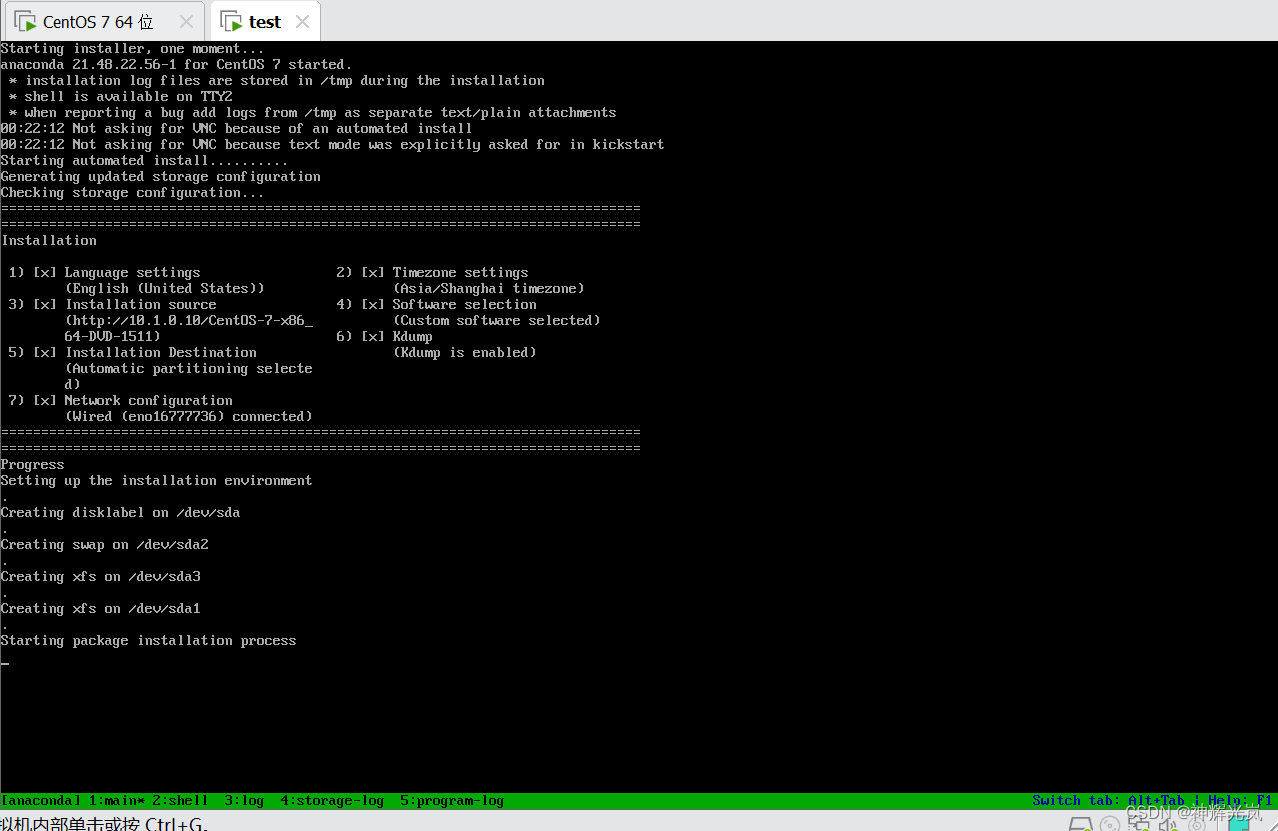Click the 'Help: F1' hint
1278x831 pixels.
coord(1240,801)
